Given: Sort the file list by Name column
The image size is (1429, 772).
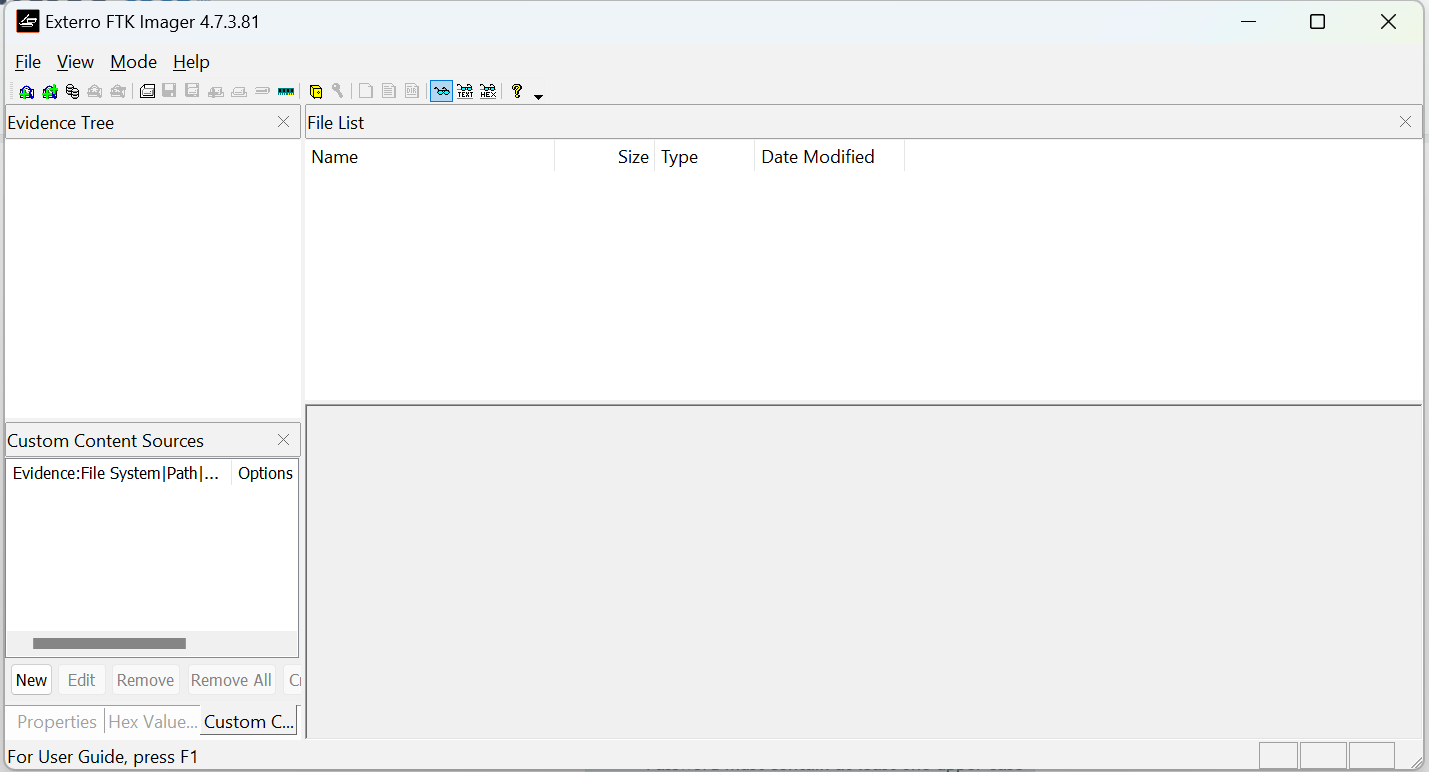Looking at the screenshot, I should pyautogui.click(x=430, y=157).
